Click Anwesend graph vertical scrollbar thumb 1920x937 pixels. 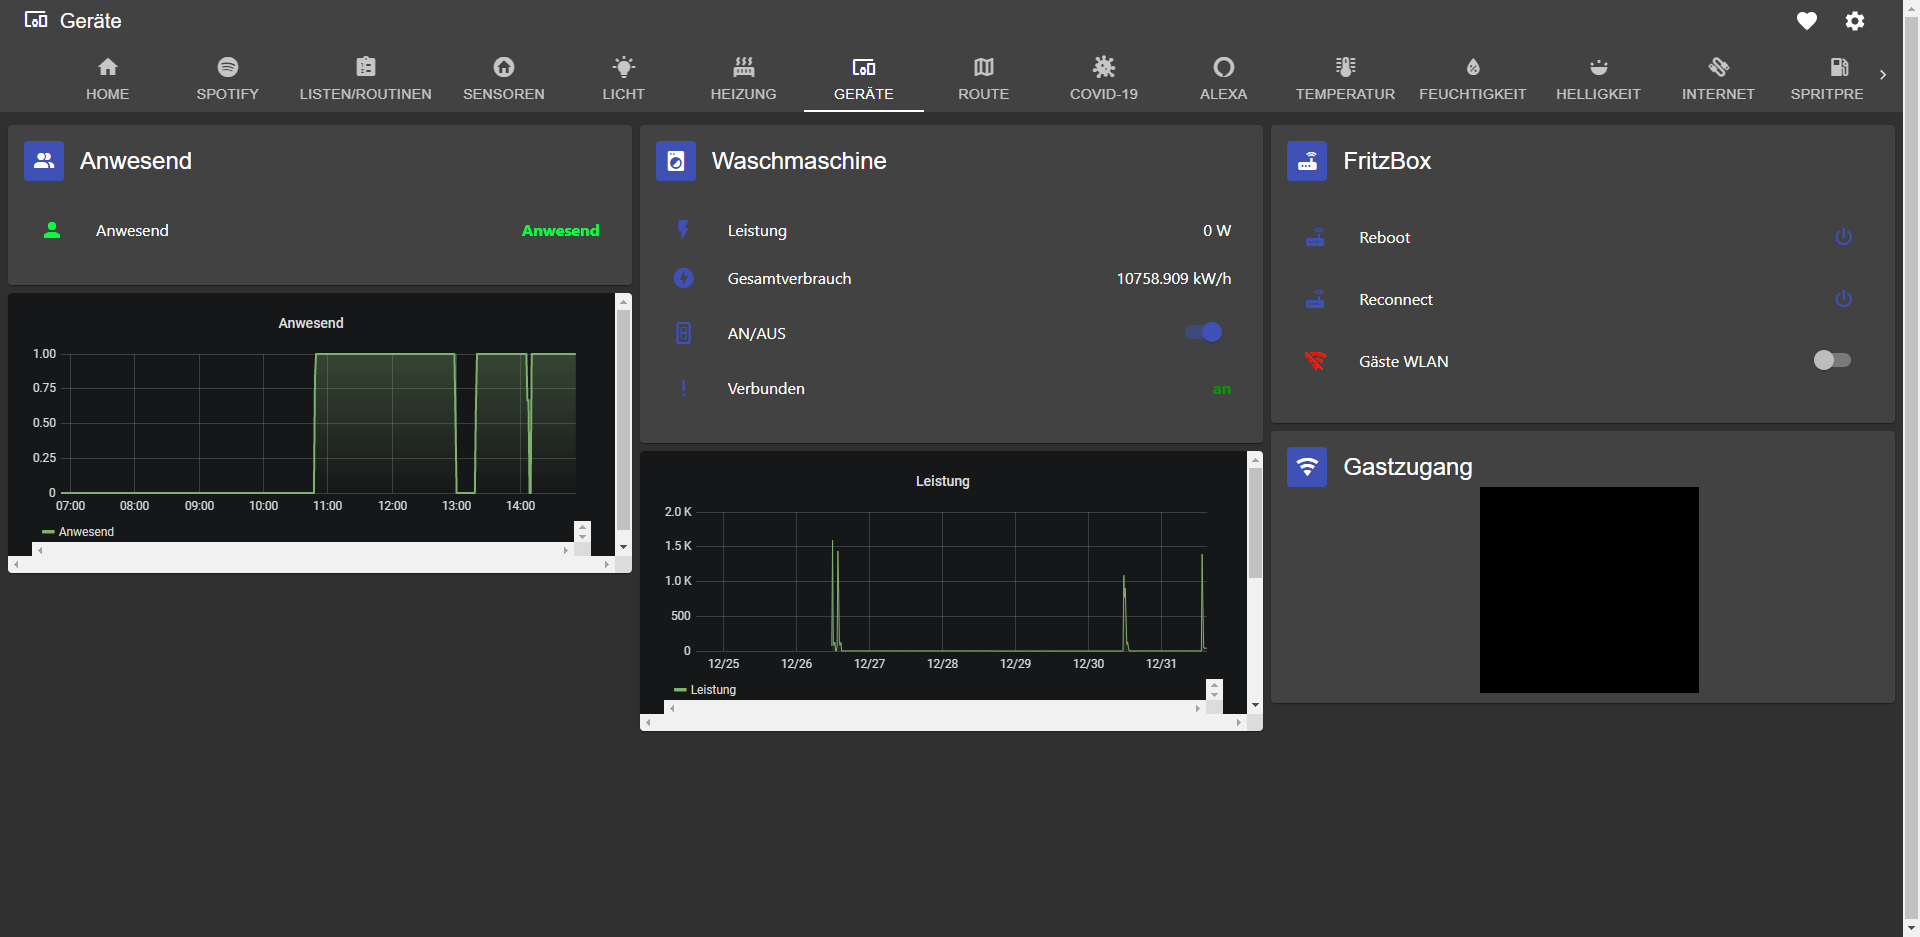623,418
